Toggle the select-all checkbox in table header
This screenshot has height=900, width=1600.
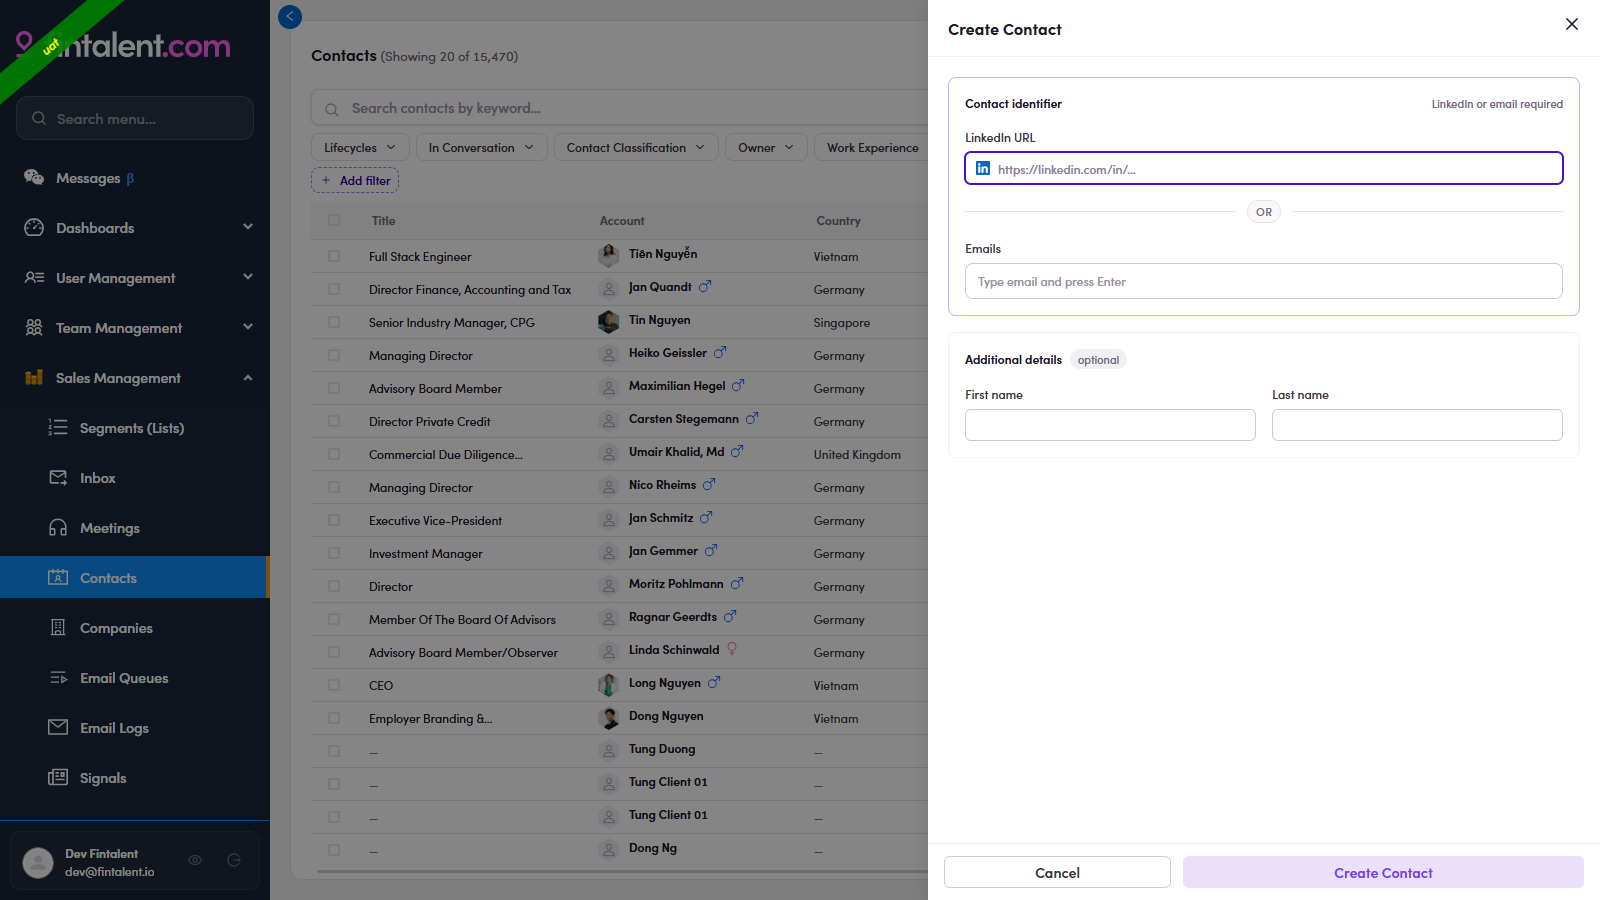pos(334,220)
